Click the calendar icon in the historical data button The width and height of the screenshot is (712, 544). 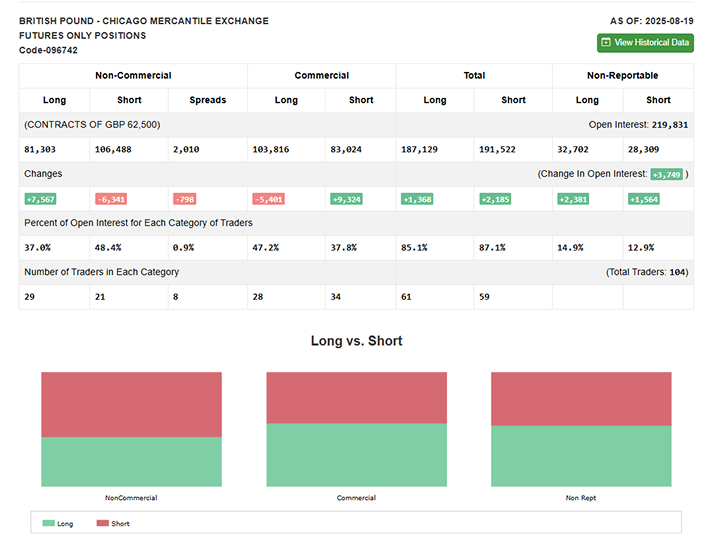[x=606, y=43]
